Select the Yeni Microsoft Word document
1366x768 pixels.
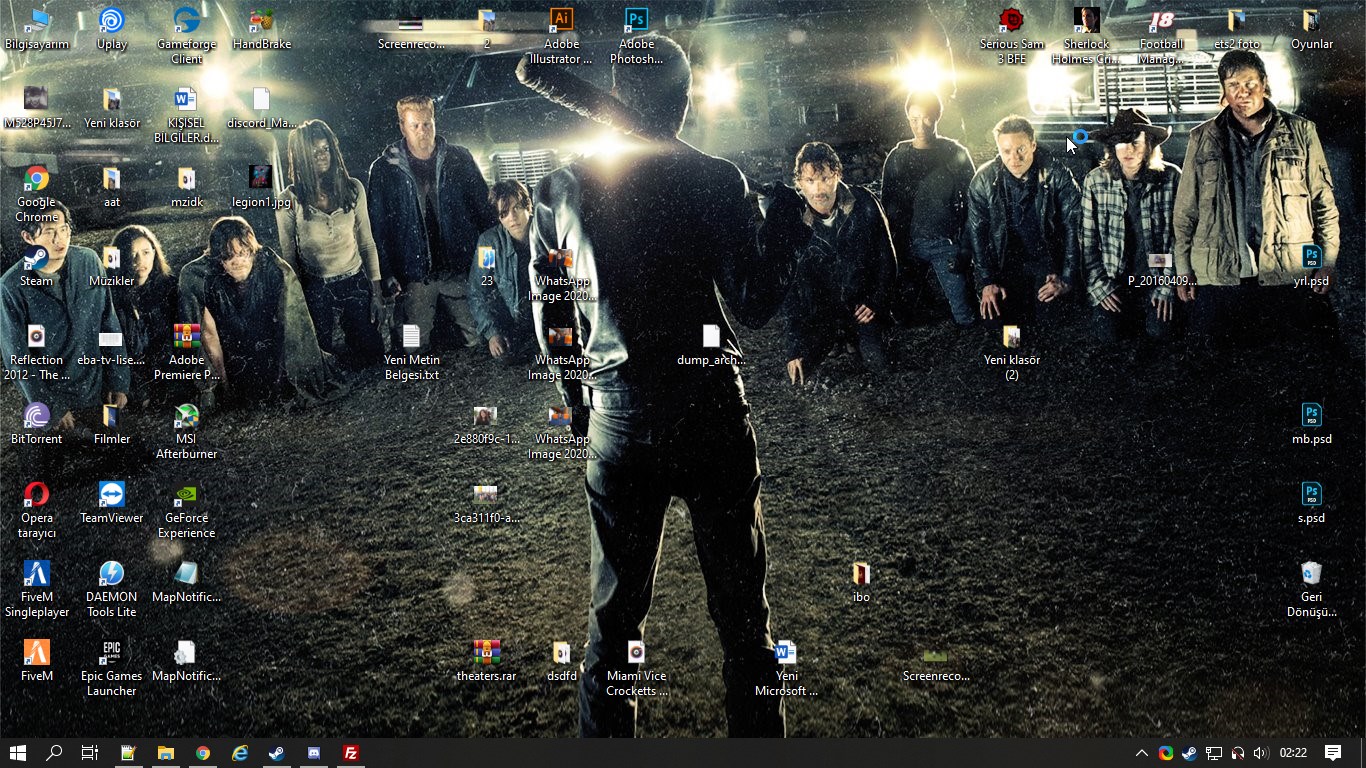tap(786, 668)
